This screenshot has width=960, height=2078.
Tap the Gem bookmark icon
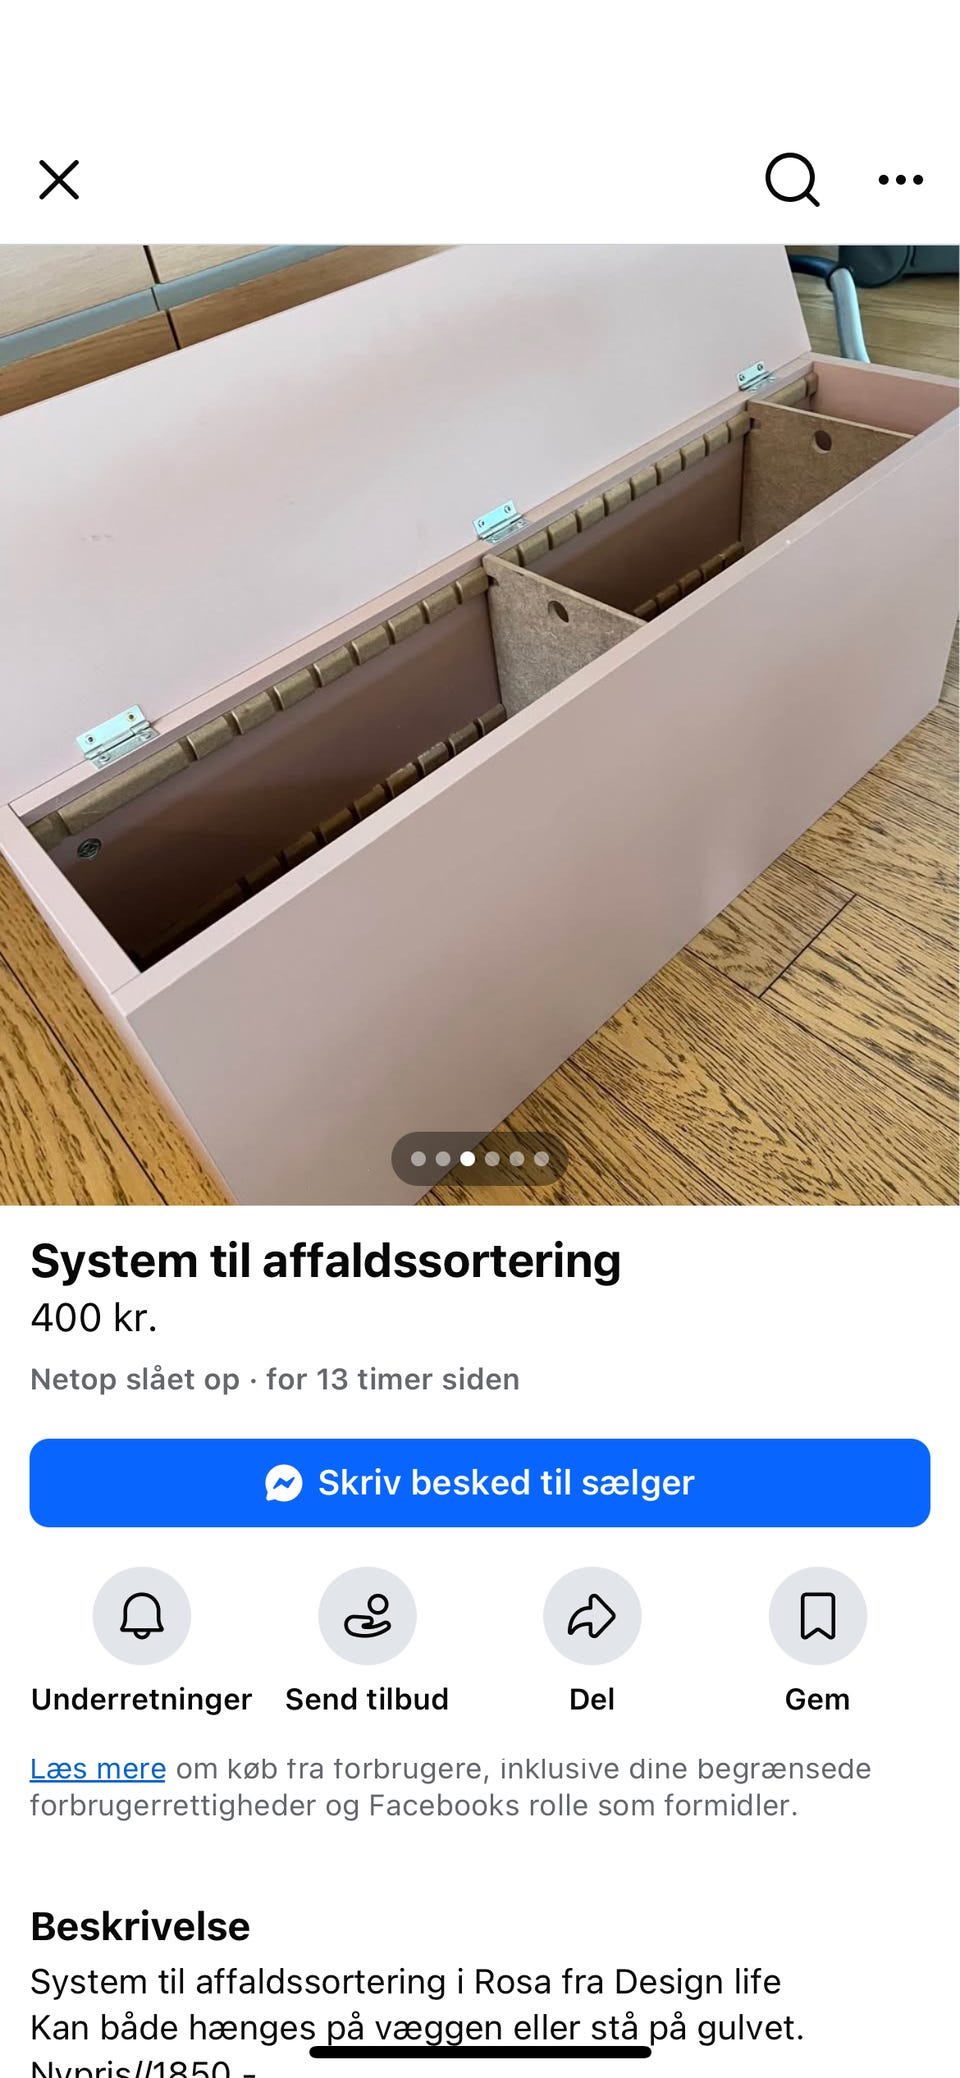coord(817,1615)
